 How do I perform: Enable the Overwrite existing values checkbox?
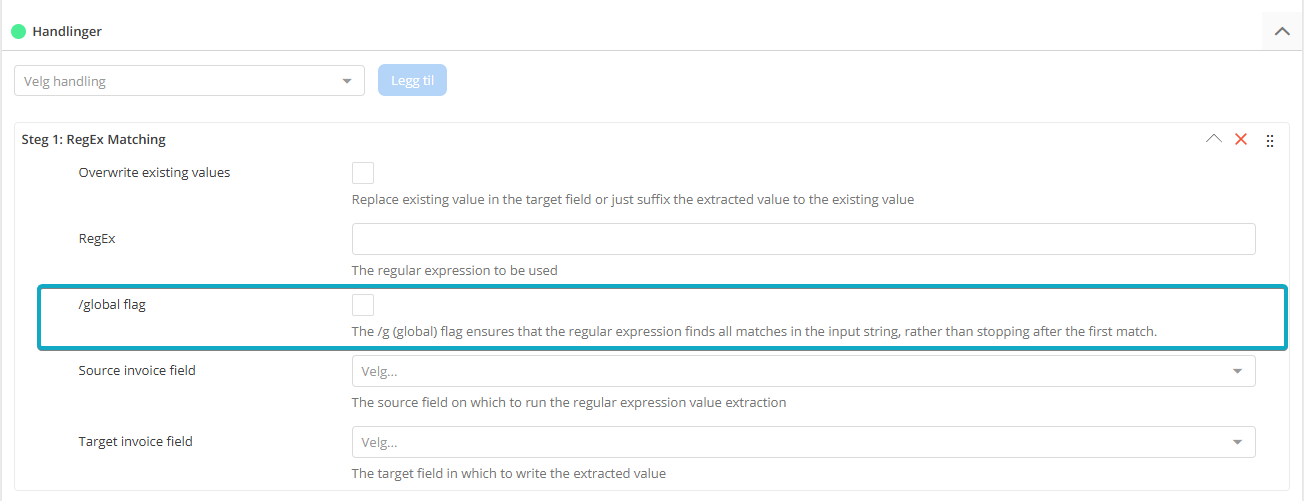(363, 173)
